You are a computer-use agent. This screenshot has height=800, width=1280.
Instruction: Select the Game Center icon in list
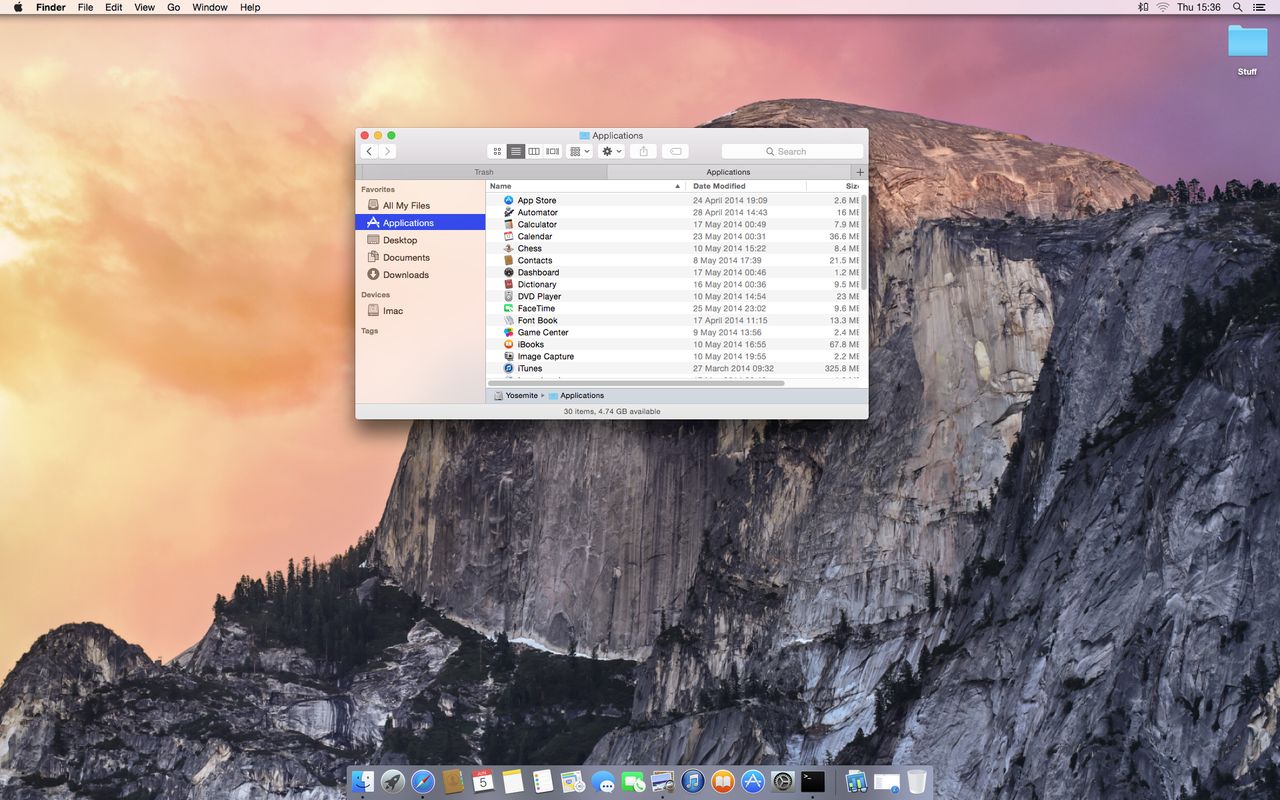508,332
